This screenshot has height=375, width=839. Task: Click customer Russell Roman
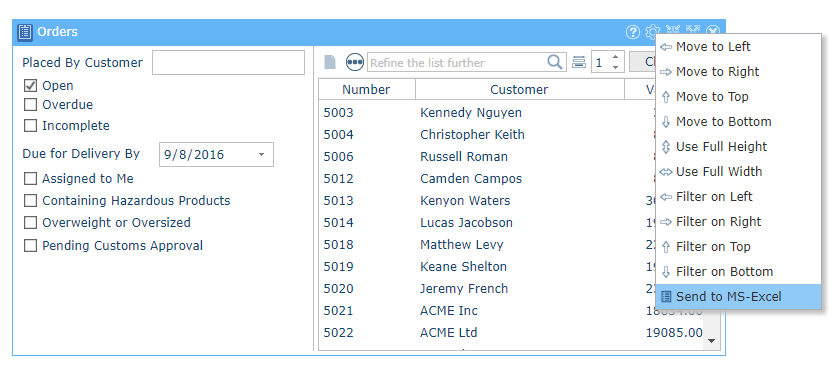[464, 157]
